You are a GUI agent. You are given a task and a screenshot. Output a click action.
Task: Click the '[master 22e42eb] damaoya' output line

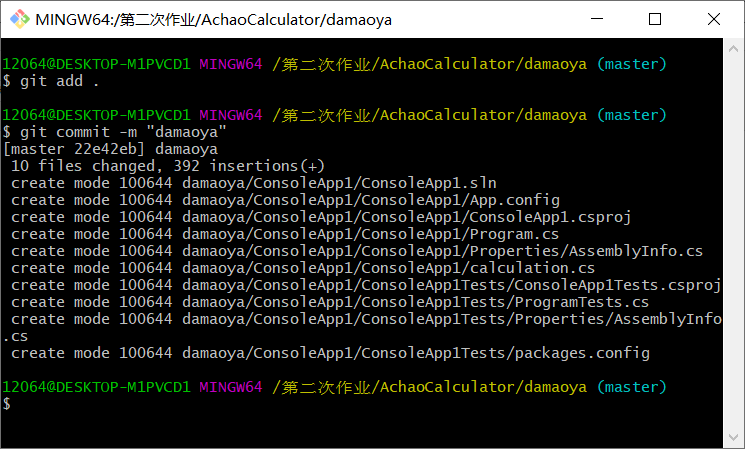(110, 149)
